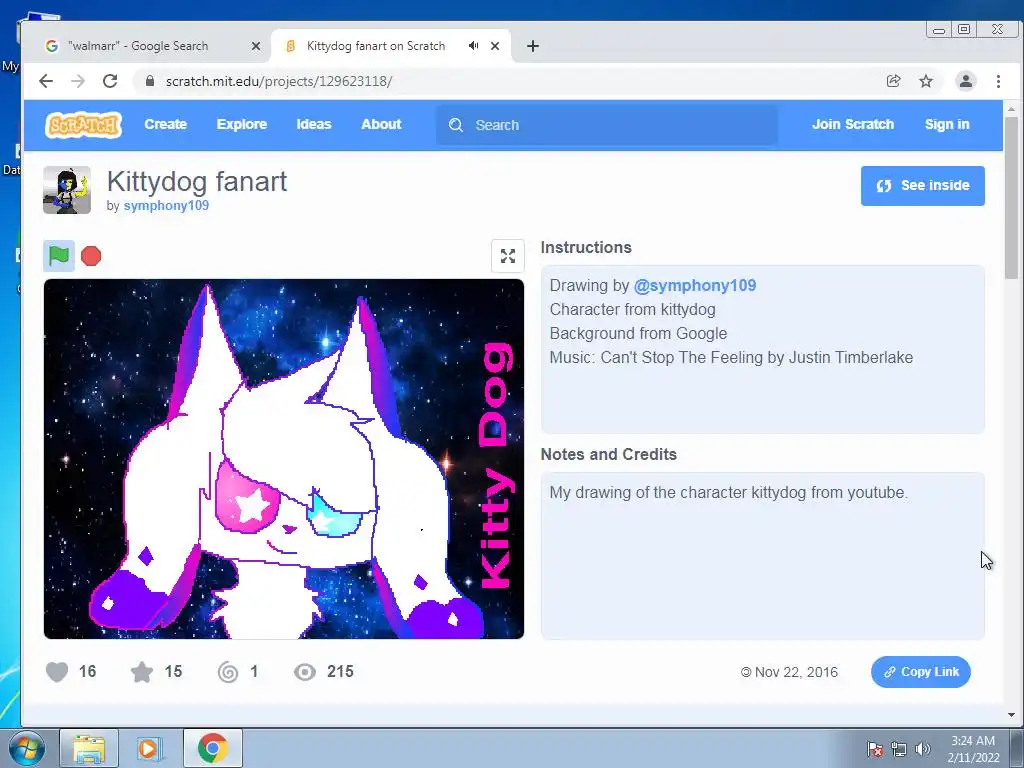Reload the current page
Image resolution: width=1024 pixels, height=768 pixels.
point(110,81)
